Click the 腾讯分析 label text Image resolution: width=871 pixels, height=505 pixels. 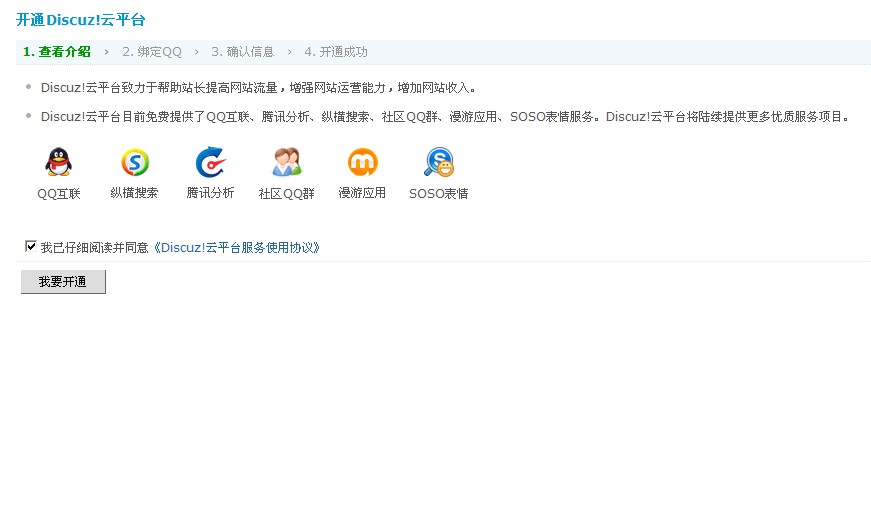tap(211, 193)
